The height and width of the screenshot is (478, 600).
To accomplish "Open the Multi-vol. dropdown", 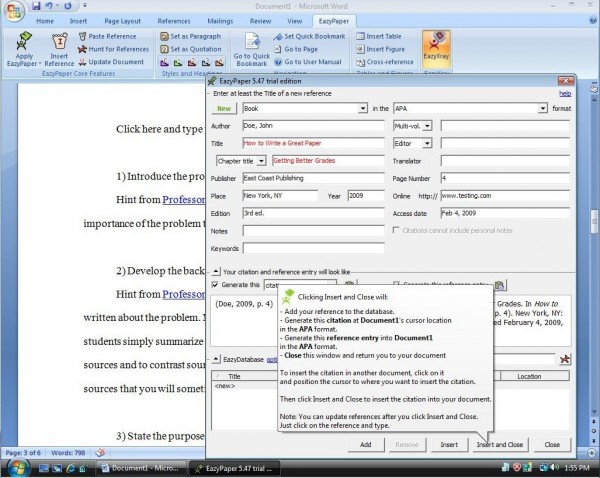I will [x=427, y=126].
